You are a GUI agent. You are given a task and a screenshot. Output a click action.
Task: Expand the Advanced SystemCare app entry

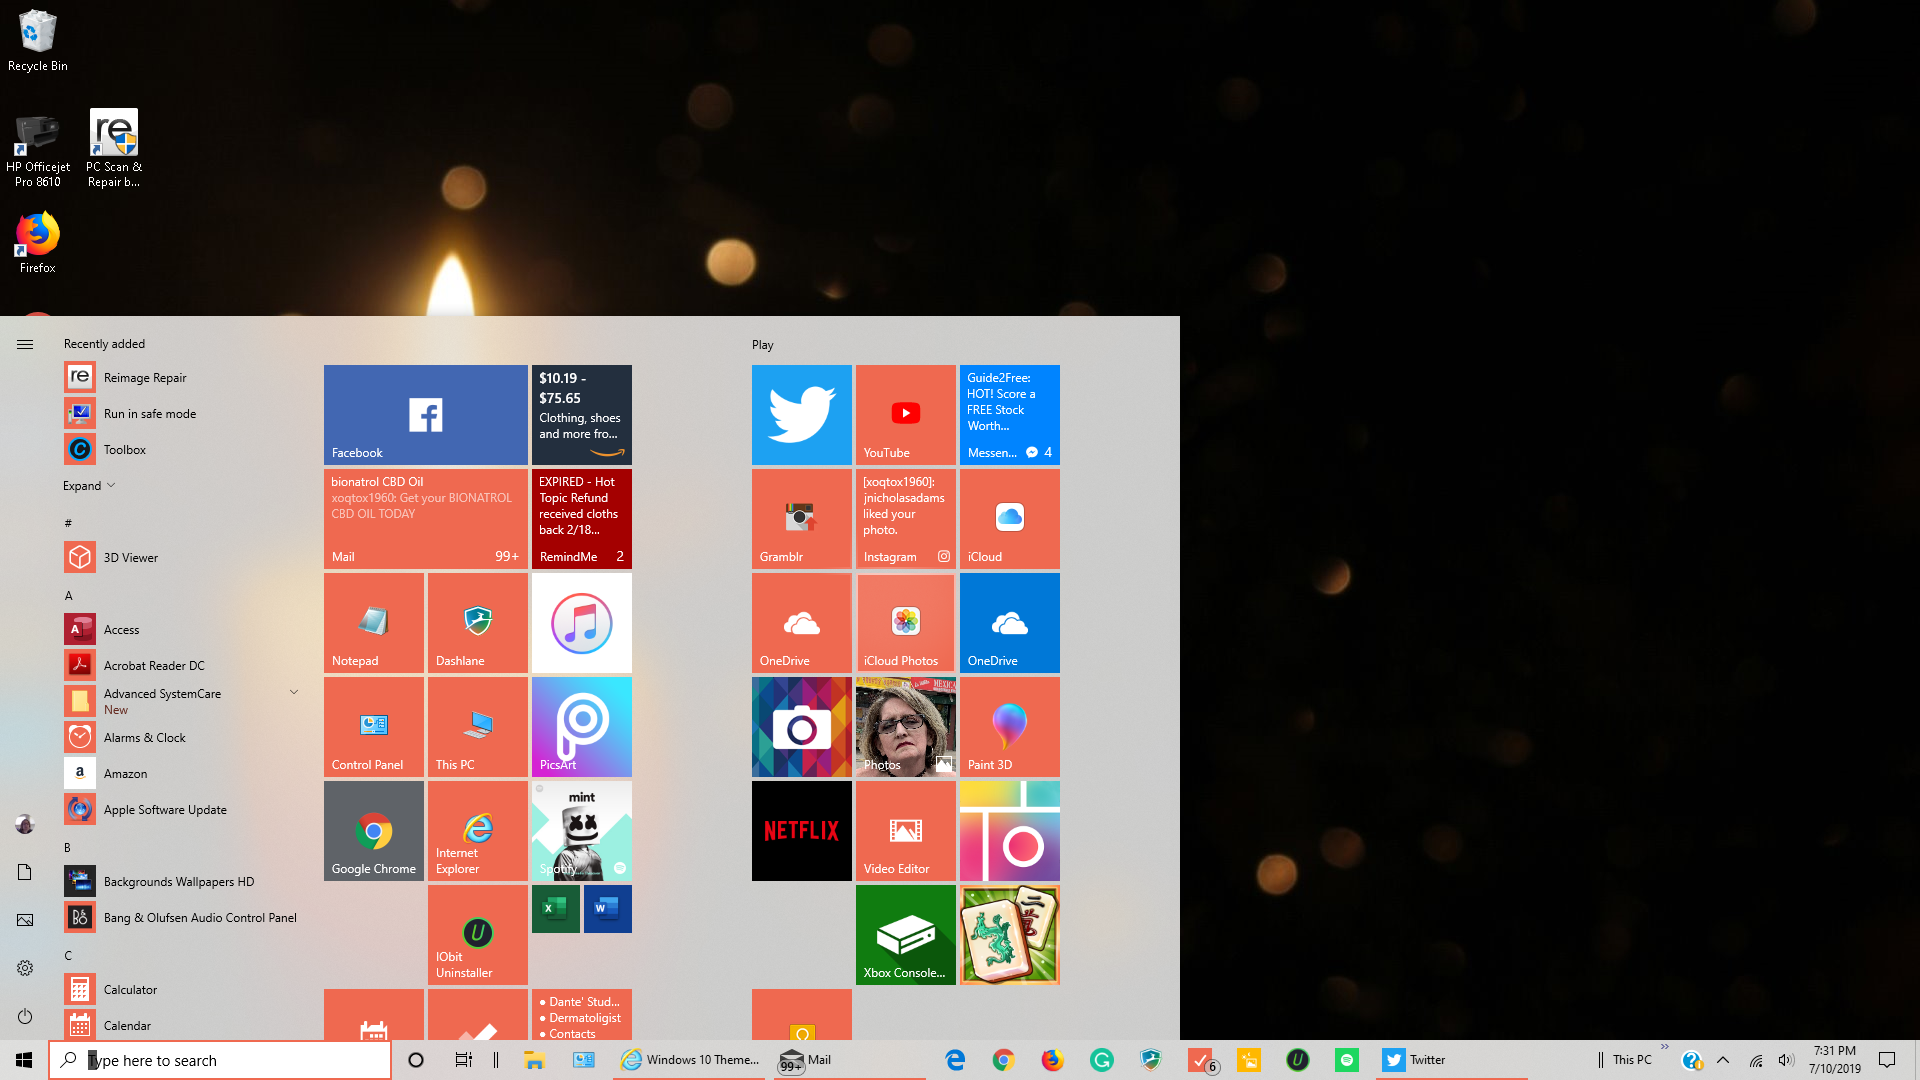pos(293,691)
